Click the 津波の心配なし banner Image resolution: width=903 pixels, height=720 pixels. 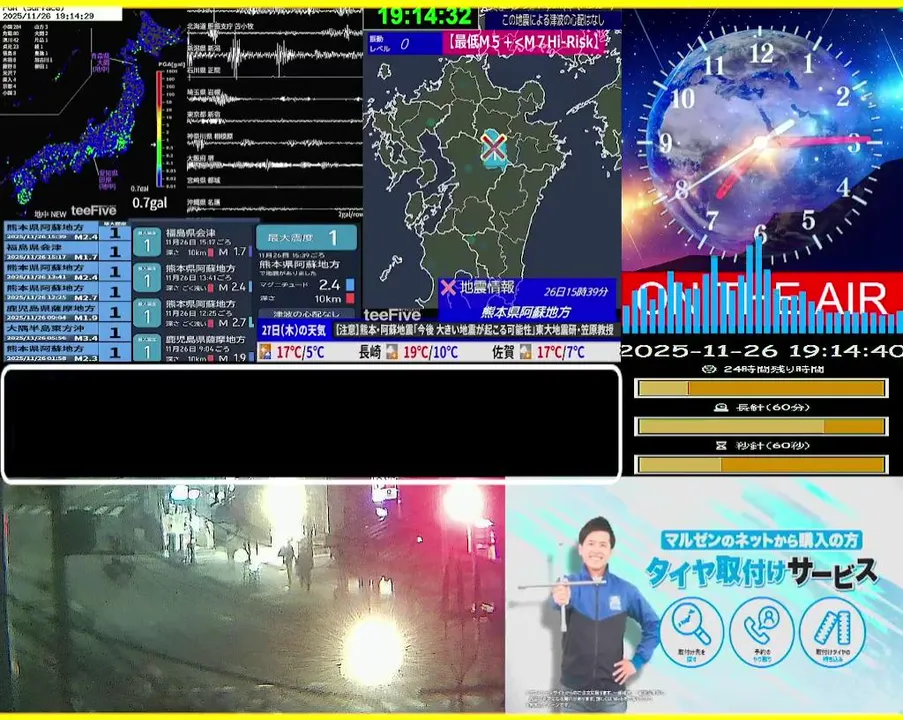[306, 314]
